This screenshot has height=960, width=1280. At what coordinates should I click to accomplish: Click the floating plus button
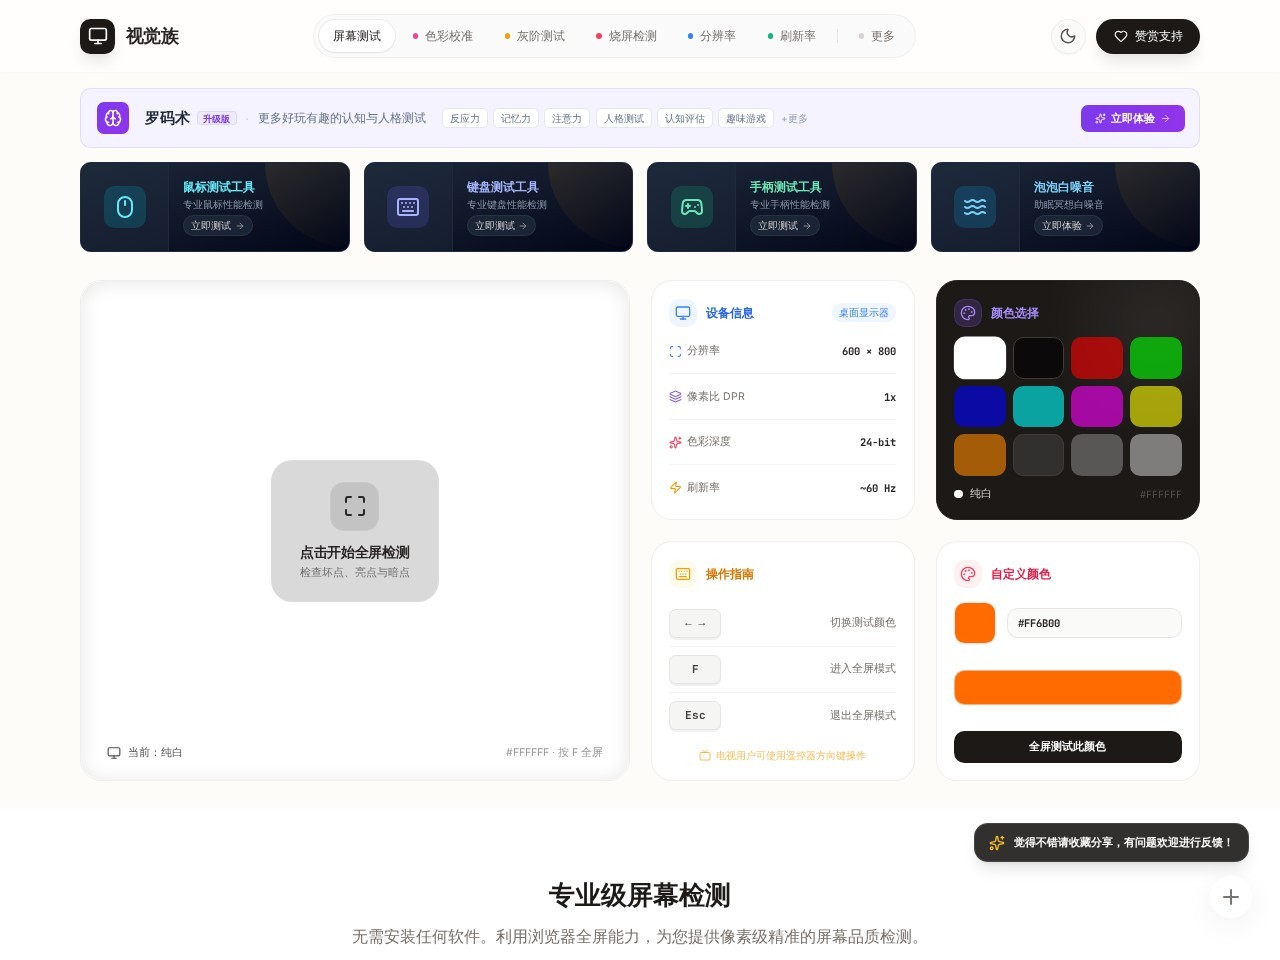click(1231, 897)
